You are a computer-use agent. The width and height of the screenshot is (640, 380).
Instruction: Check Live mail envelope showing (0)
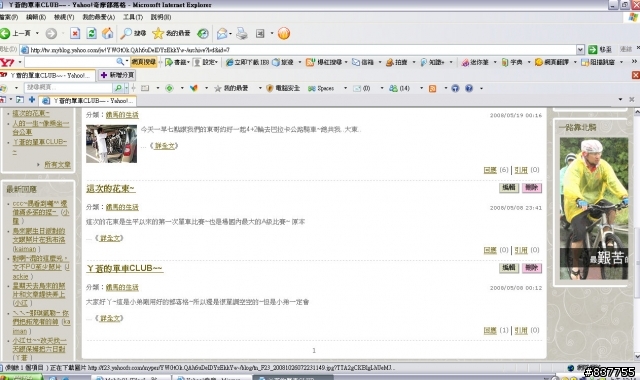point(362,88)
